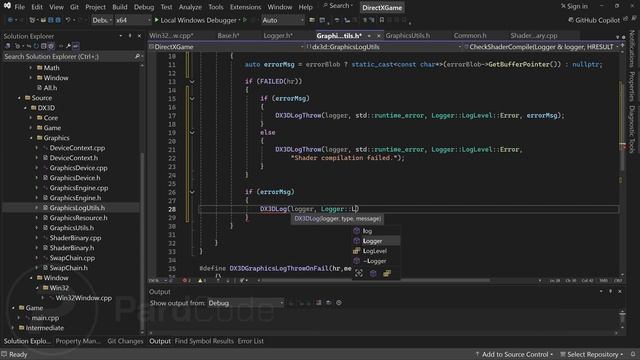The height and width of the screenshot is (360, 640).
Task: Switch to the GraphicsUtils.h tab
Action: [407, 36]
